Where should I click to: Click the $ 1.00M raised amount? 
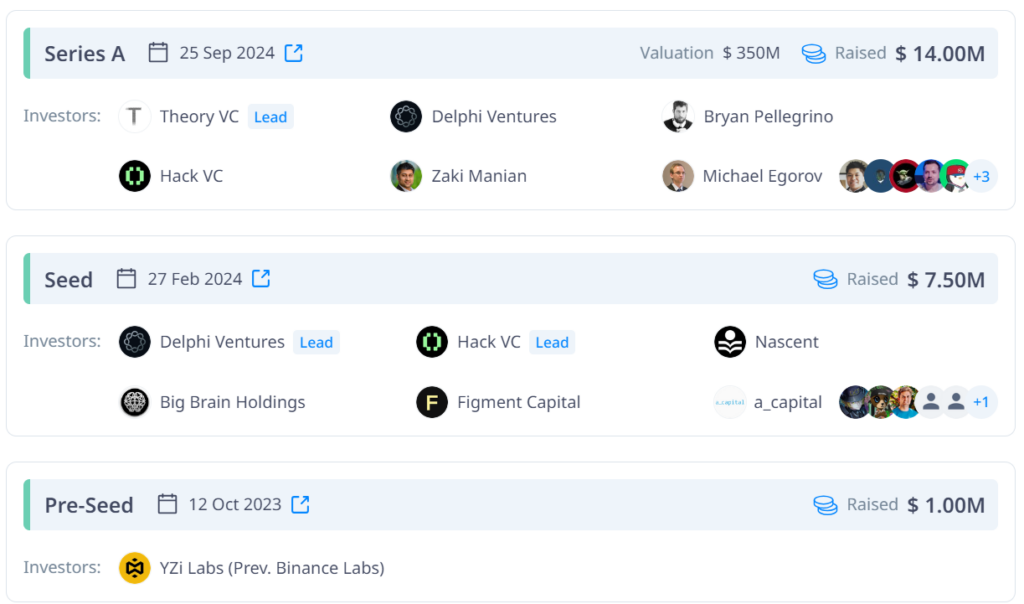(x=946, y=505)
